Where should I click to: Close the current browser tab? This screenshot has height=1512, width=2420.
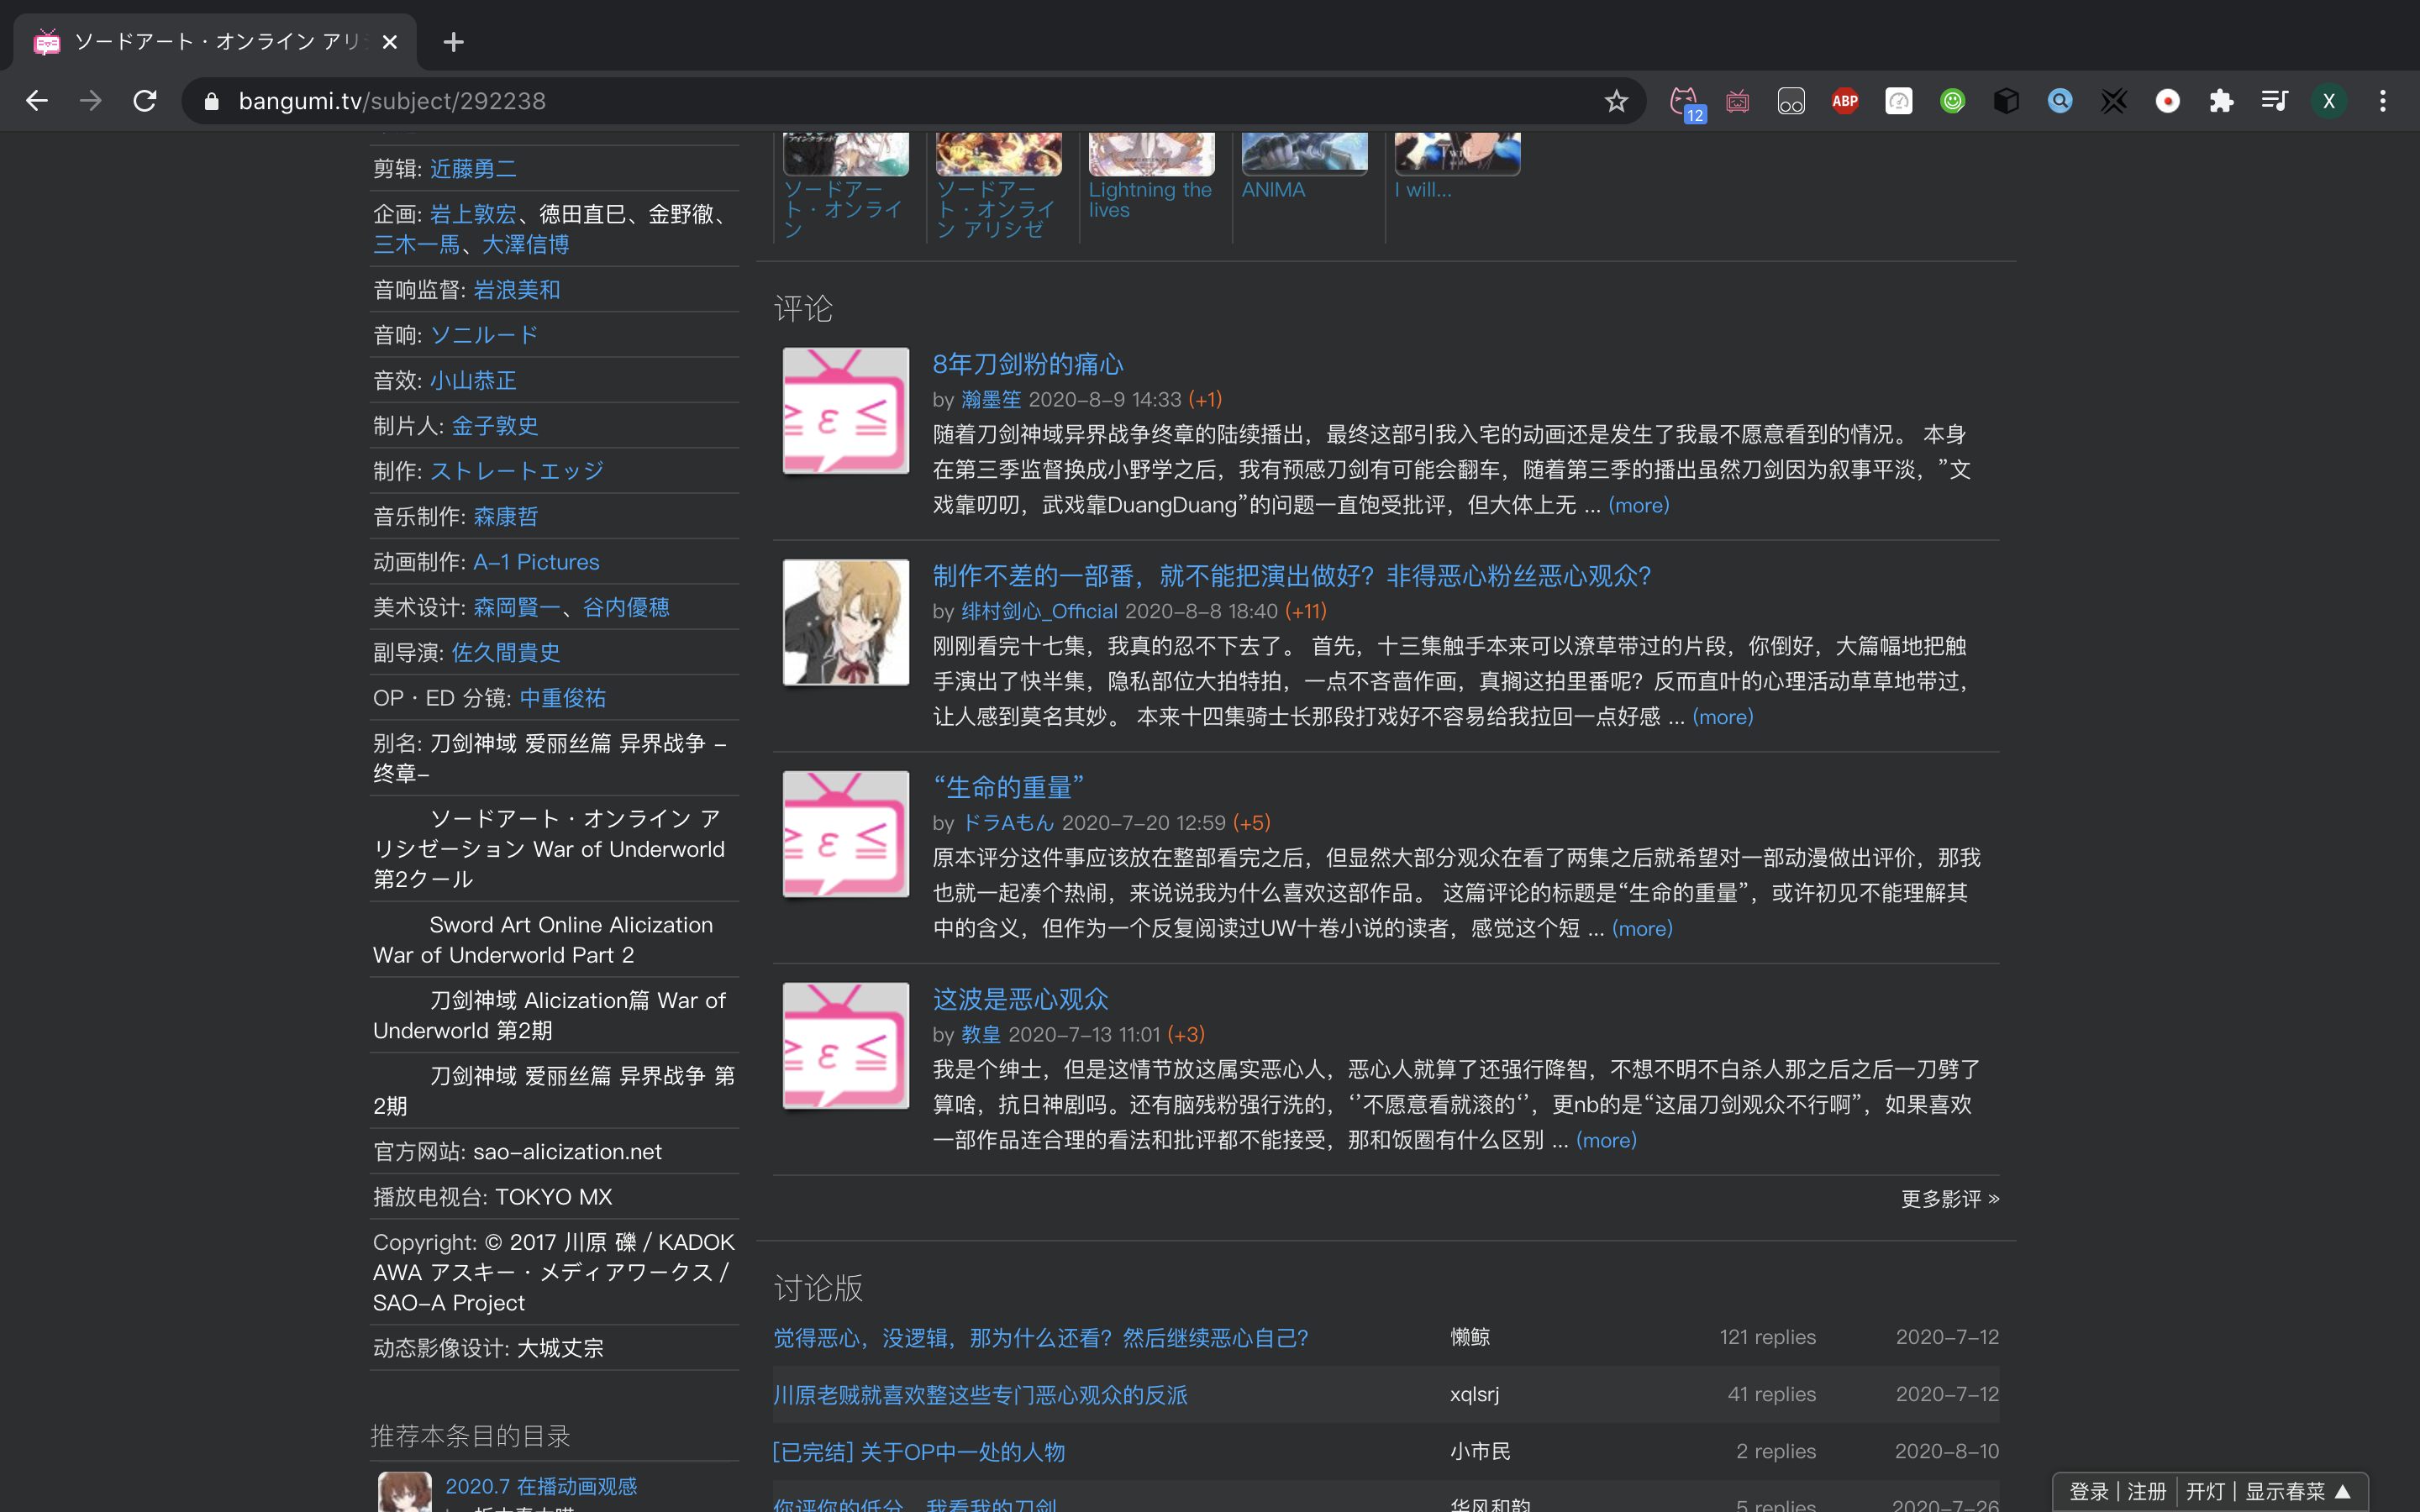coord(390,42)
